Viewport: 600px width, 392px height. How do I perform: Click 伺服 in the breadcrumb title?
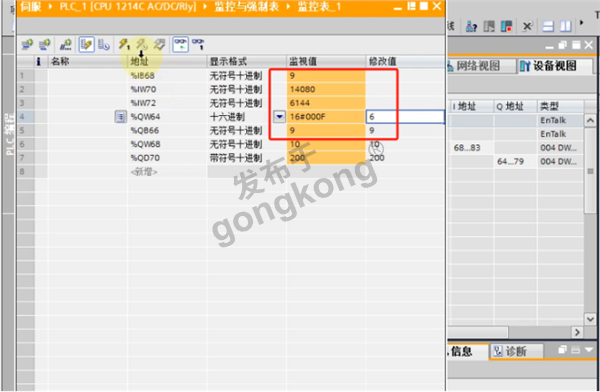[x=31, y=7]
